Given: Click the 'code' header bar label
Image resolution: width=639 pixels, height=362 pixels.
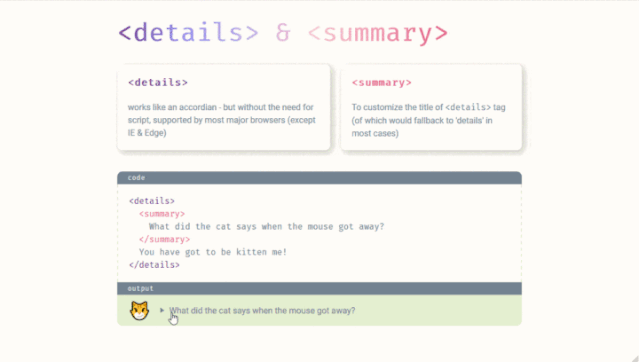Looking at the screenshot, I should [x=136, y=178].
